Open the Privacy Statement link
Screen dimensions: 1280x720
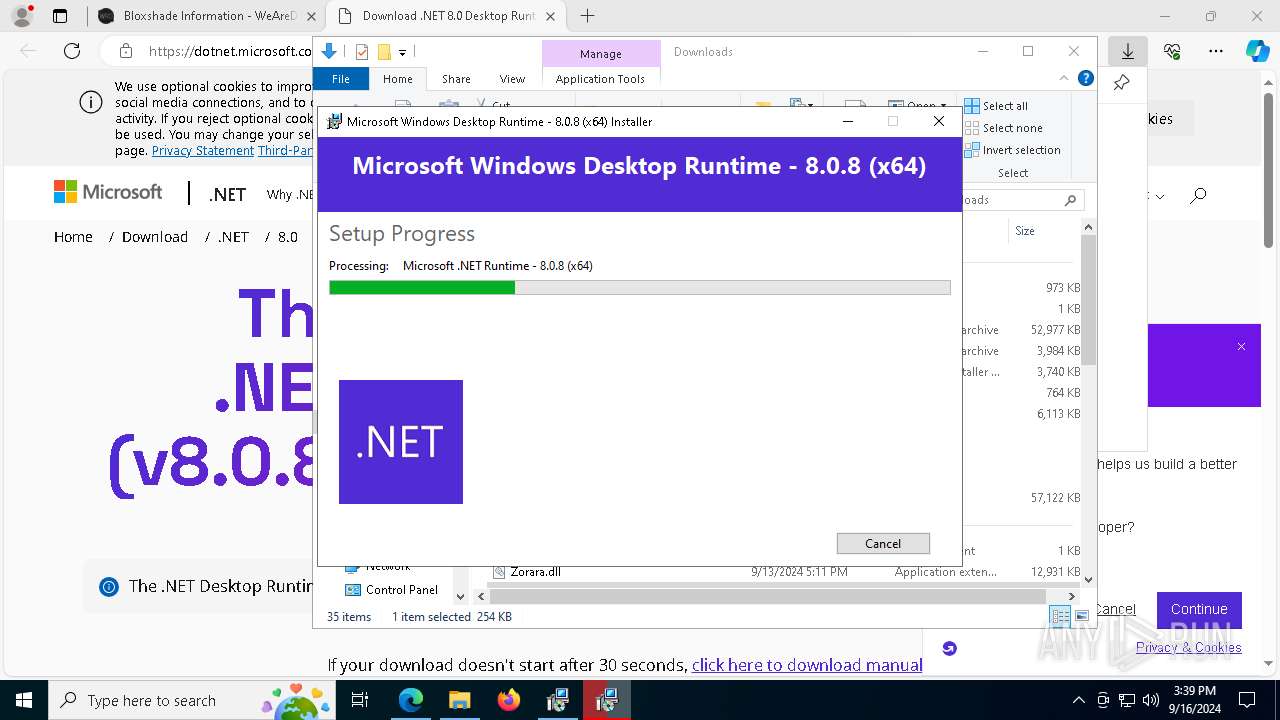tap(203, 150)
